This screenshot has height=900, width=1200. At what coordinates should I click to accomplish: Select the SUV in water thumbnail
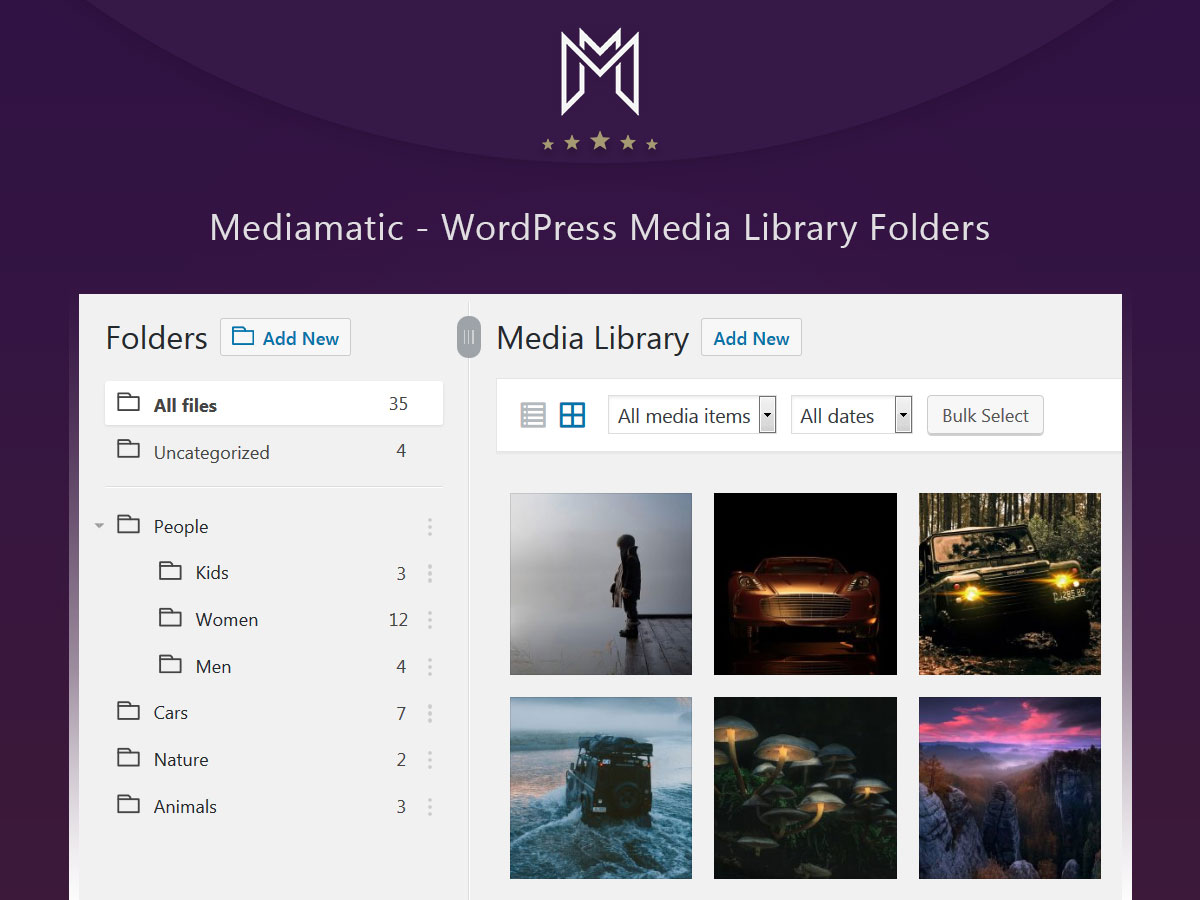coord(601,788)
